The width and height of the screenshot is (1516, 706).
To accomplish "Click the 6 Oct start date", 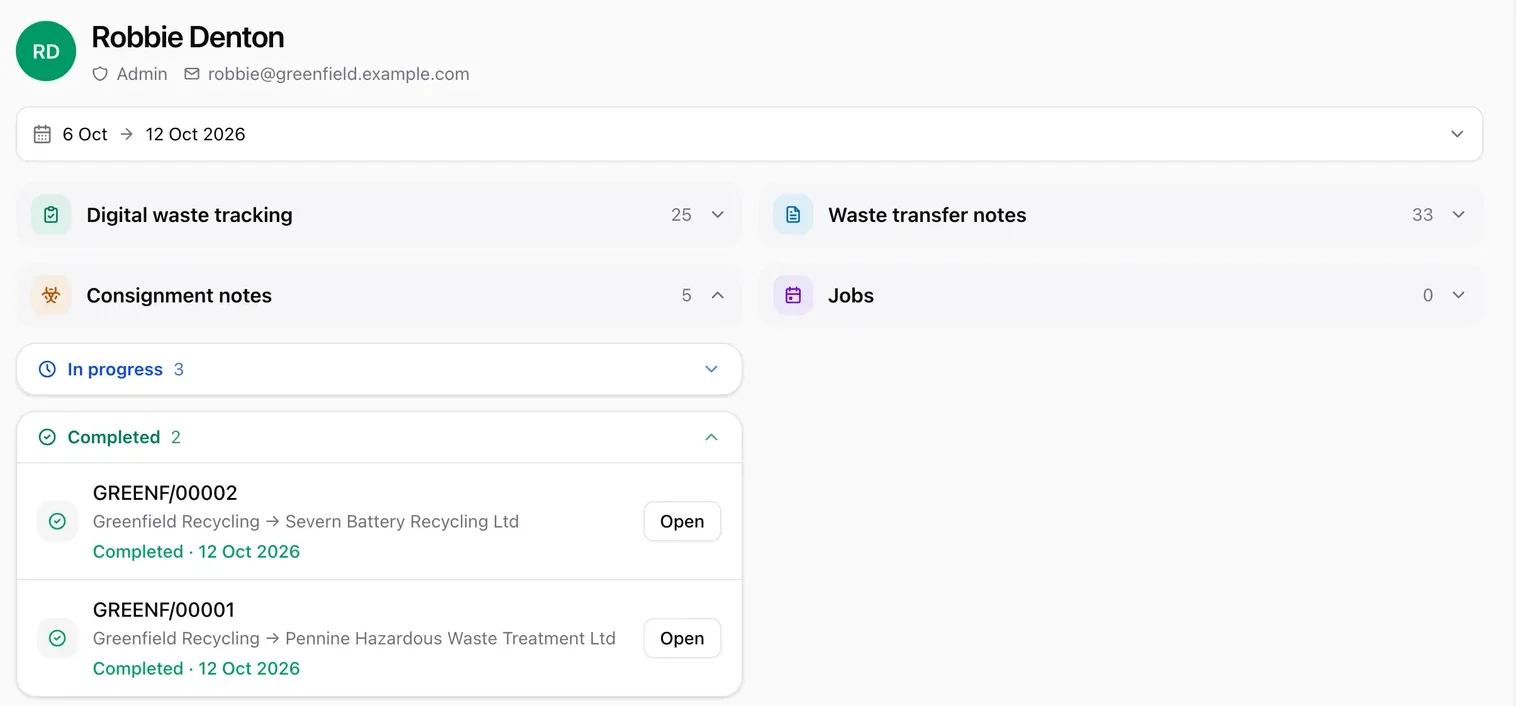I will (85, 134).
